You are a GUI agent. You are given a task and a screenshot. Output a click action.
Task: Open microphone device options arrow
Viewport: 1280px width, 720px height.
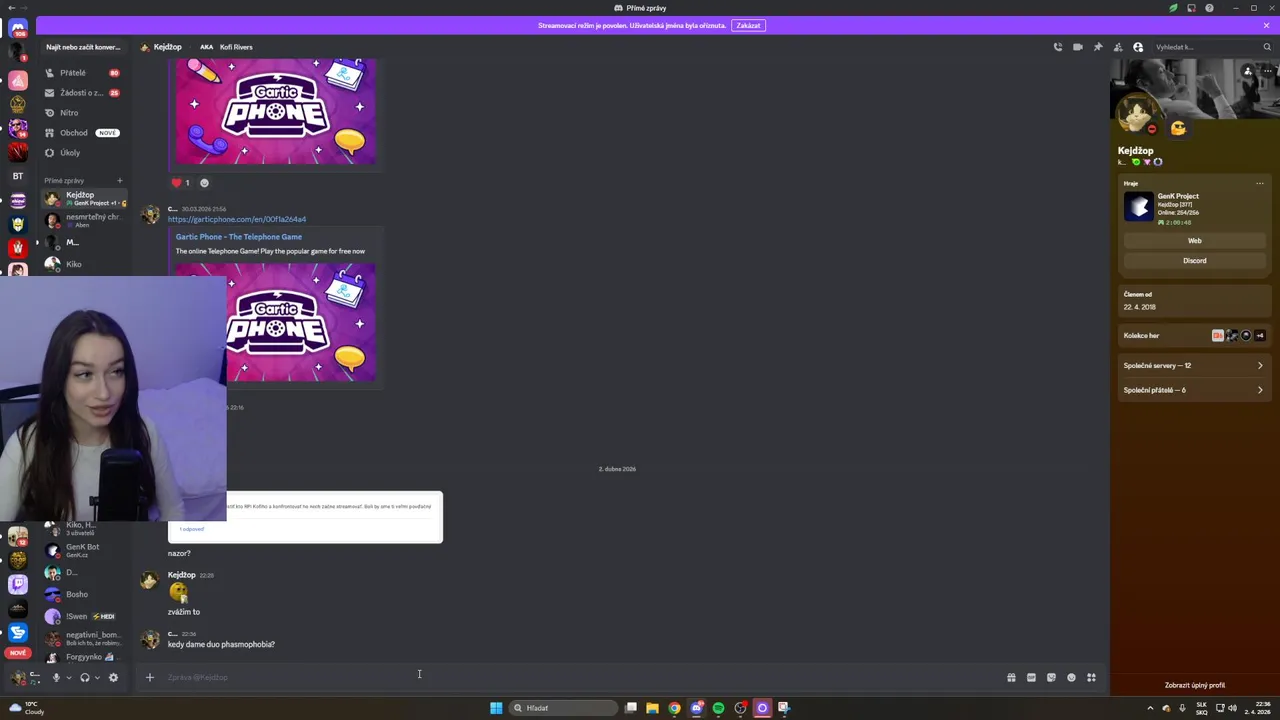tap(68, 678)
